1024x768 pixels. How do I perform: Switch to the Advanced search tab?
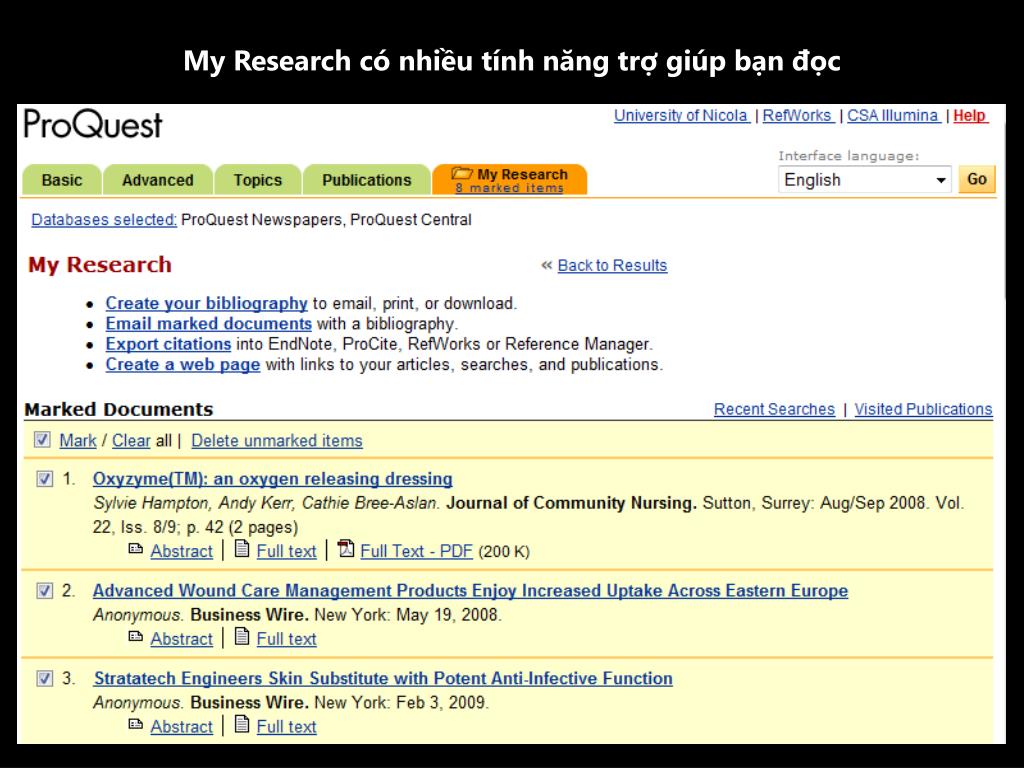tap(158, 180)
